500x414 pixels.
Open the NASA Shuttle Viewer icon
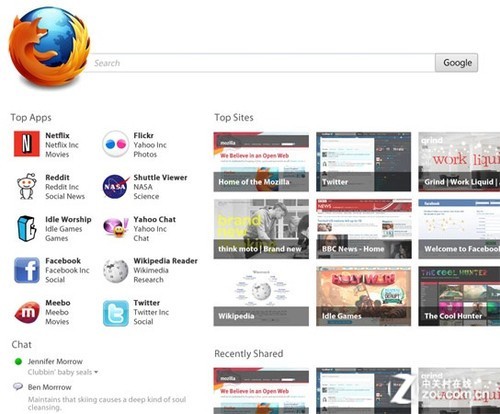click(116, 186)
